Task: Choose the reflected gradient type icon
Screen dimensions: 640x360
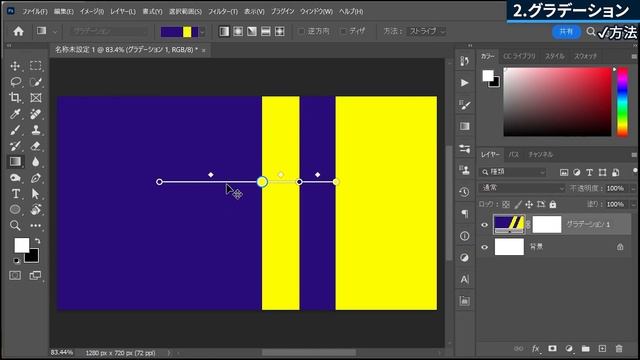Action: [266, 31]
